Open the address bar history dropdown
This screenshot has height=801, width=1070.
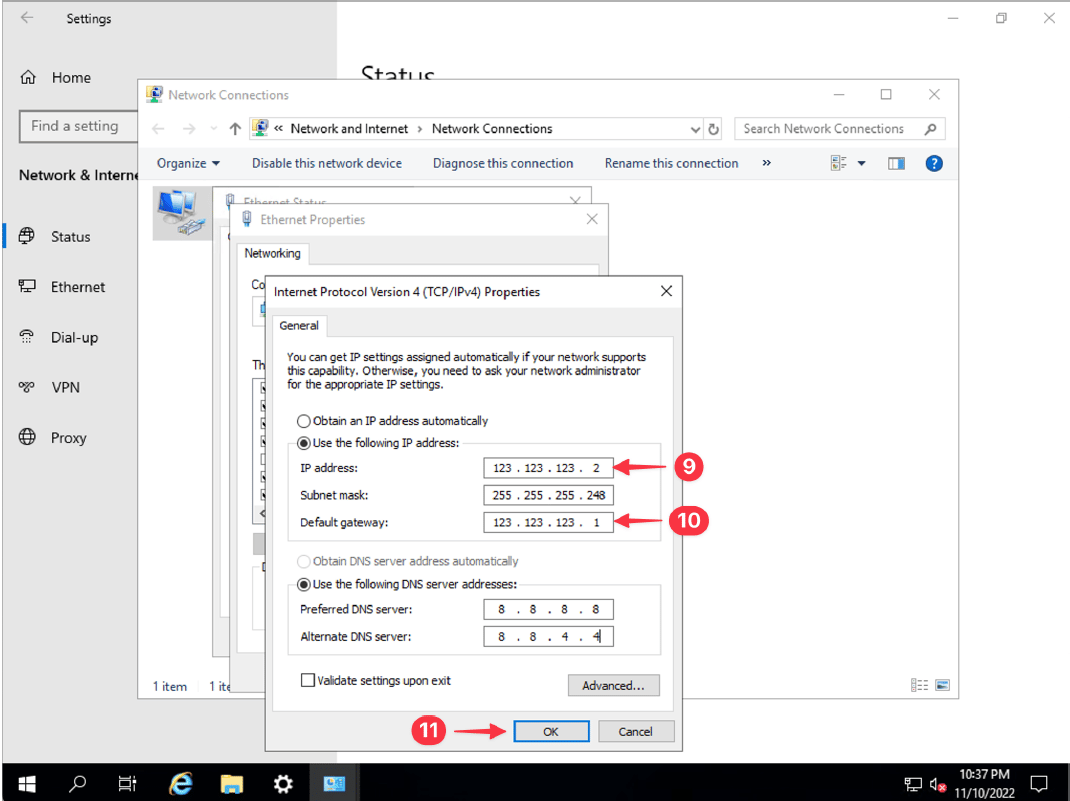(696, 129)
